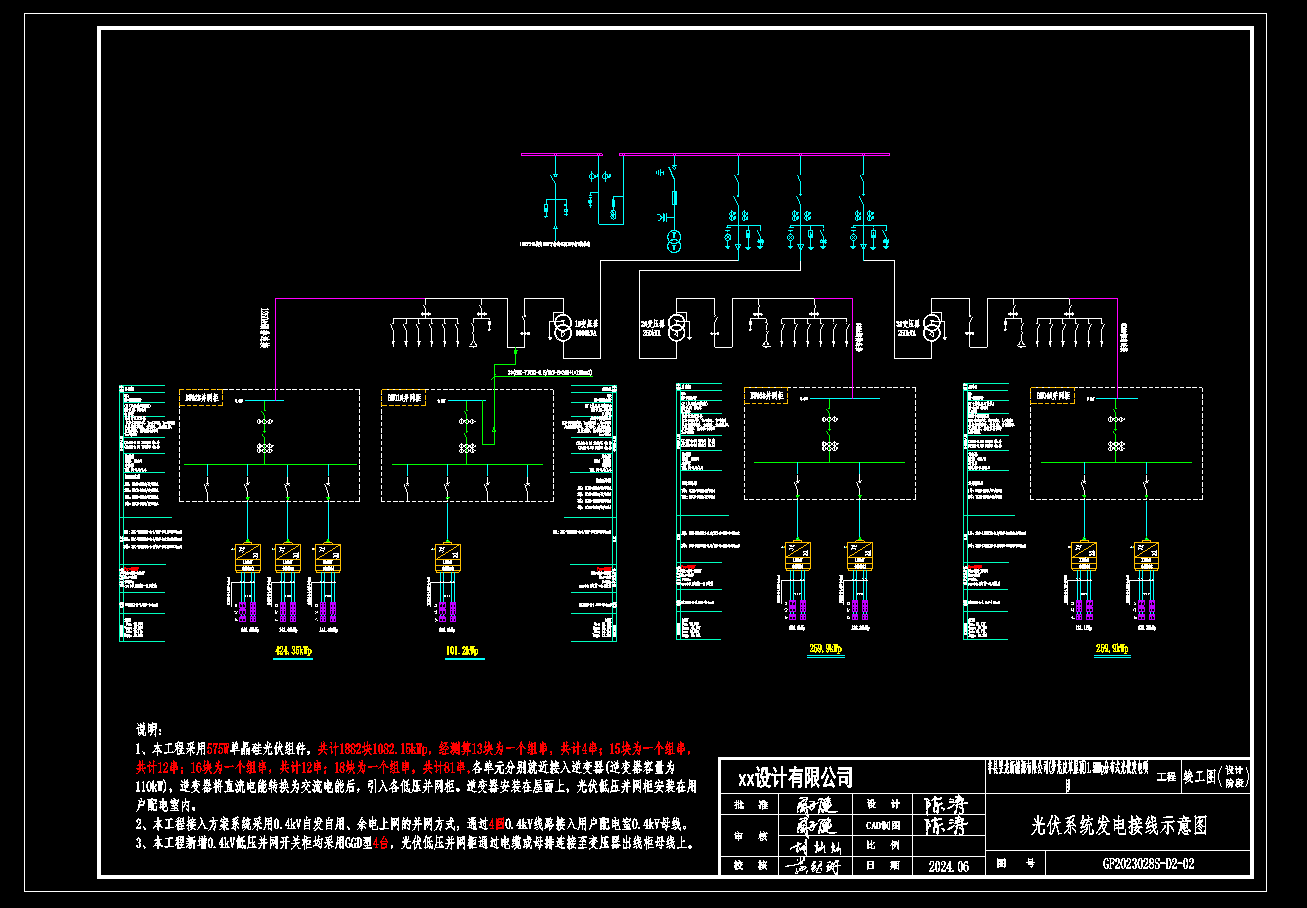Screen dimensions: 1307x908
Task: Select the cyan transformer symbol below the top busbar
Action: [674, 241]
